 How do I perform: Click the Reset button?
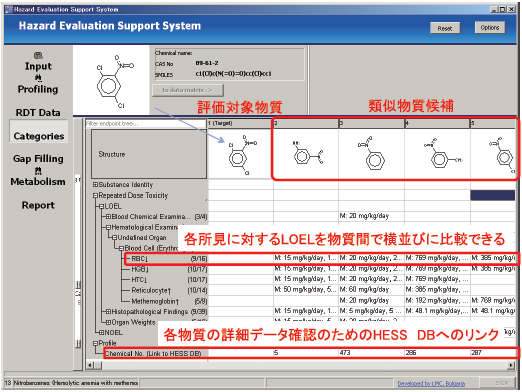click(445, 28)
